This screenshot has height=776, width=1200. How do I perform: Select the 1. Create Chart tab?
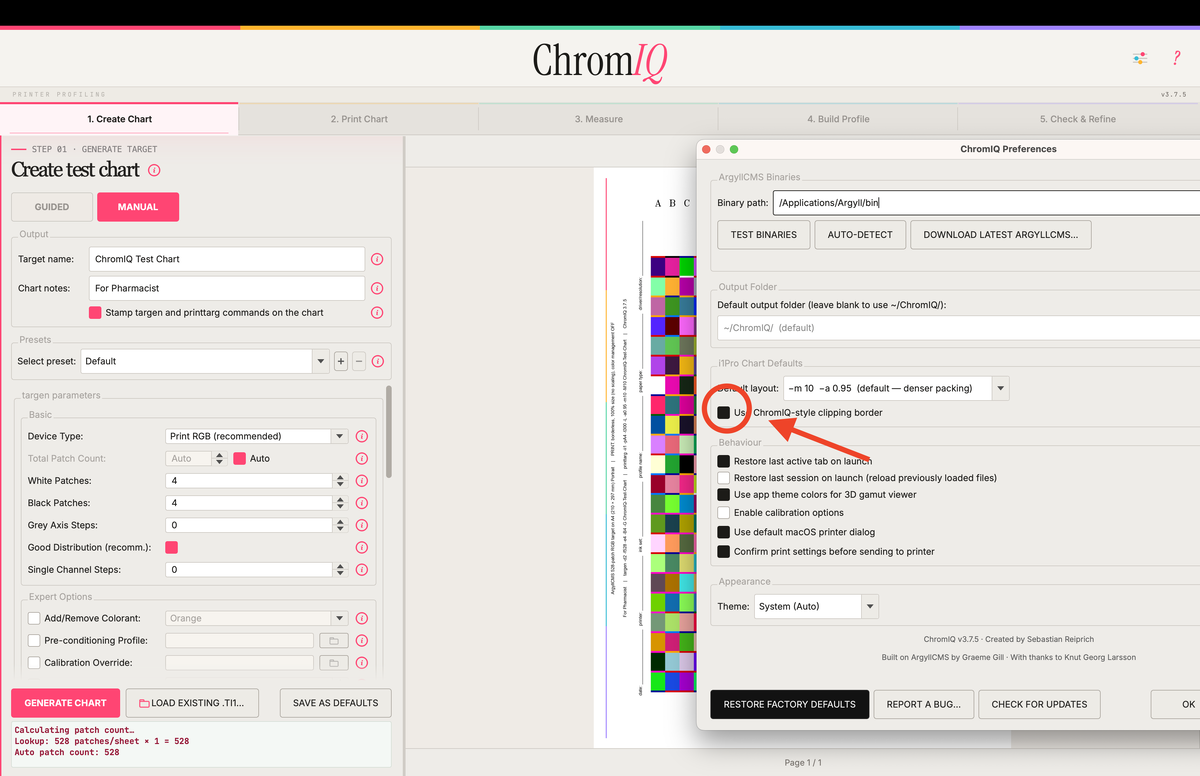(x=119, y=119)
